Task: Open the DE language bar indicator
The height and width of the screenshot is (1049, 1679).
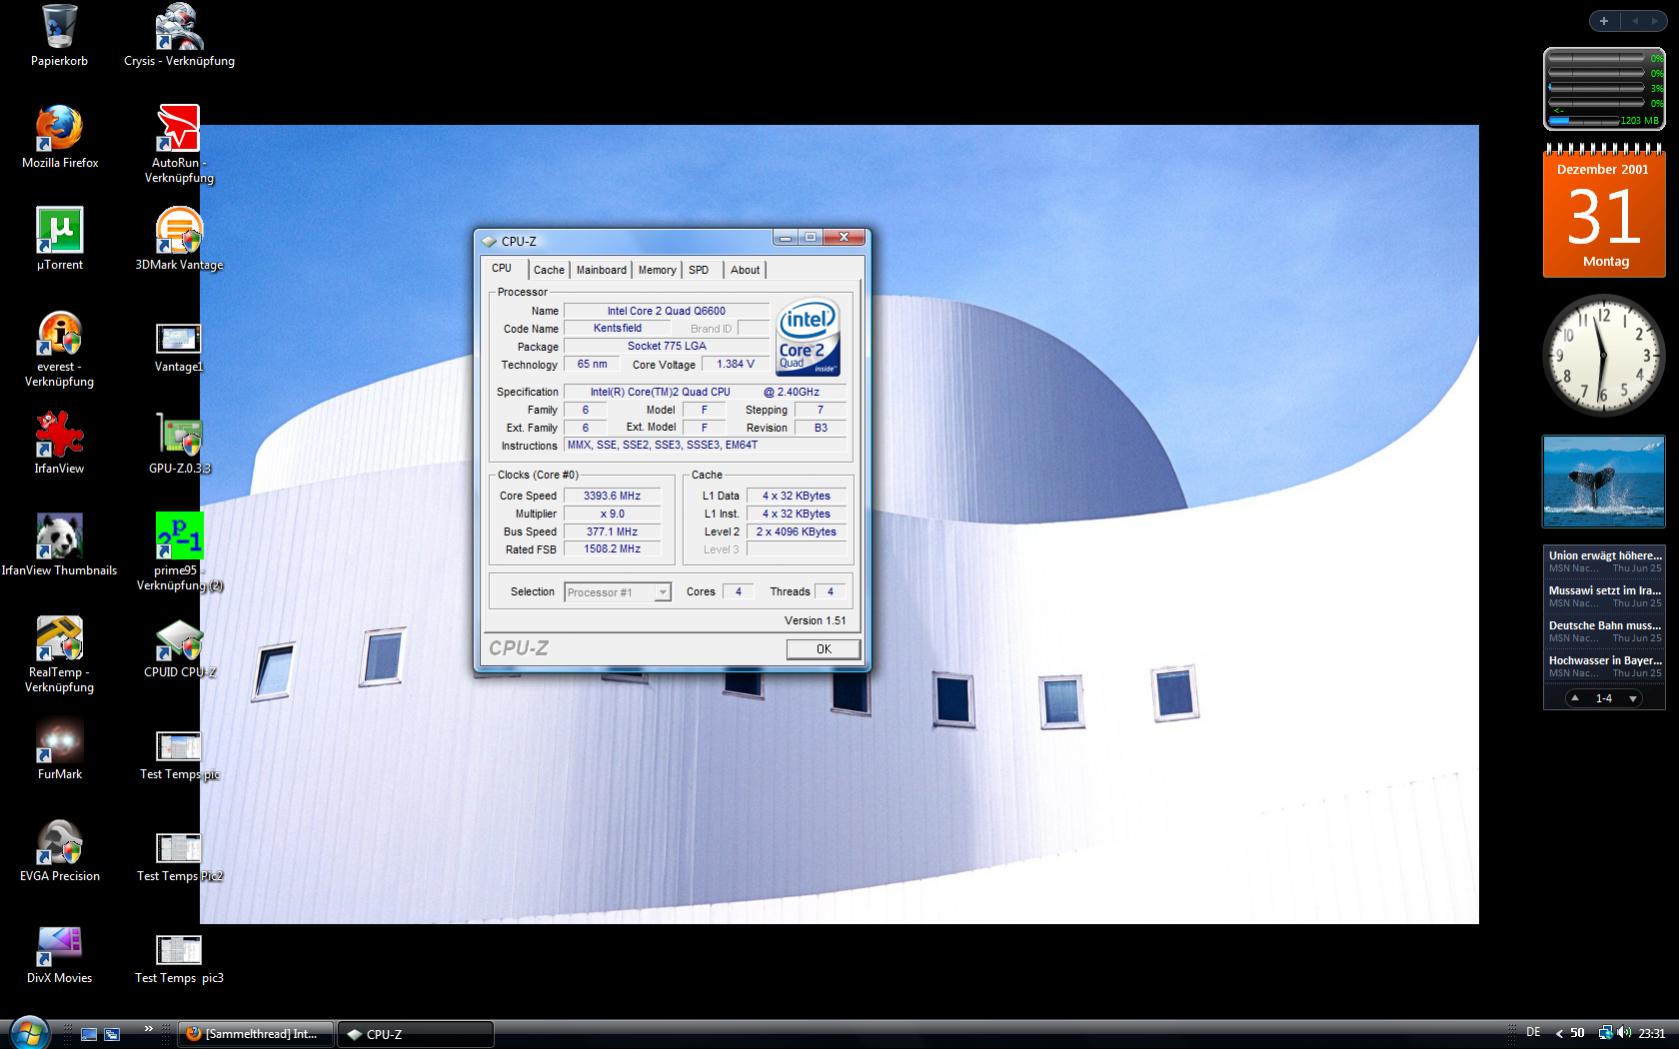Action: [x=1533, y=1032]
